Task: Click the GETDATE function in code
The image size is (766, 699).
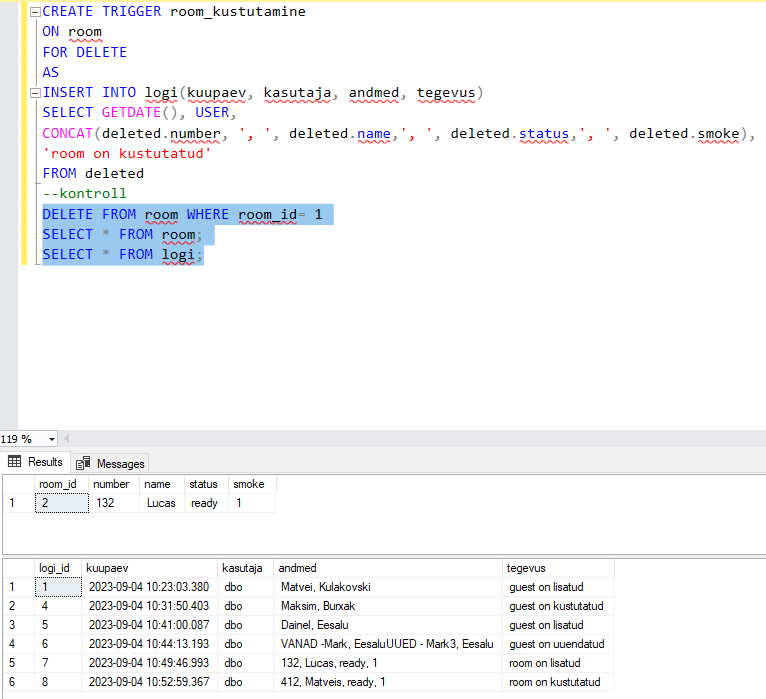Action: 131,113
